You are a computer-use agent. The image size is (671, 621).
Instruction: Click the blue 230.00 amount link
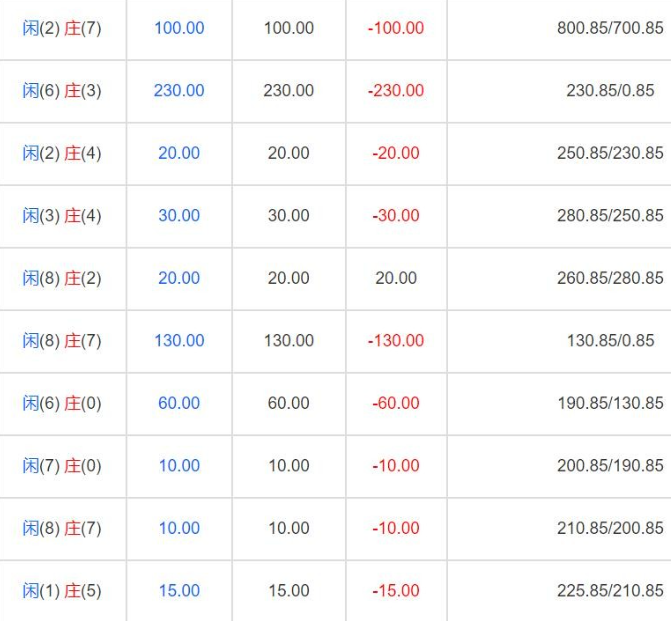[179, 90]
